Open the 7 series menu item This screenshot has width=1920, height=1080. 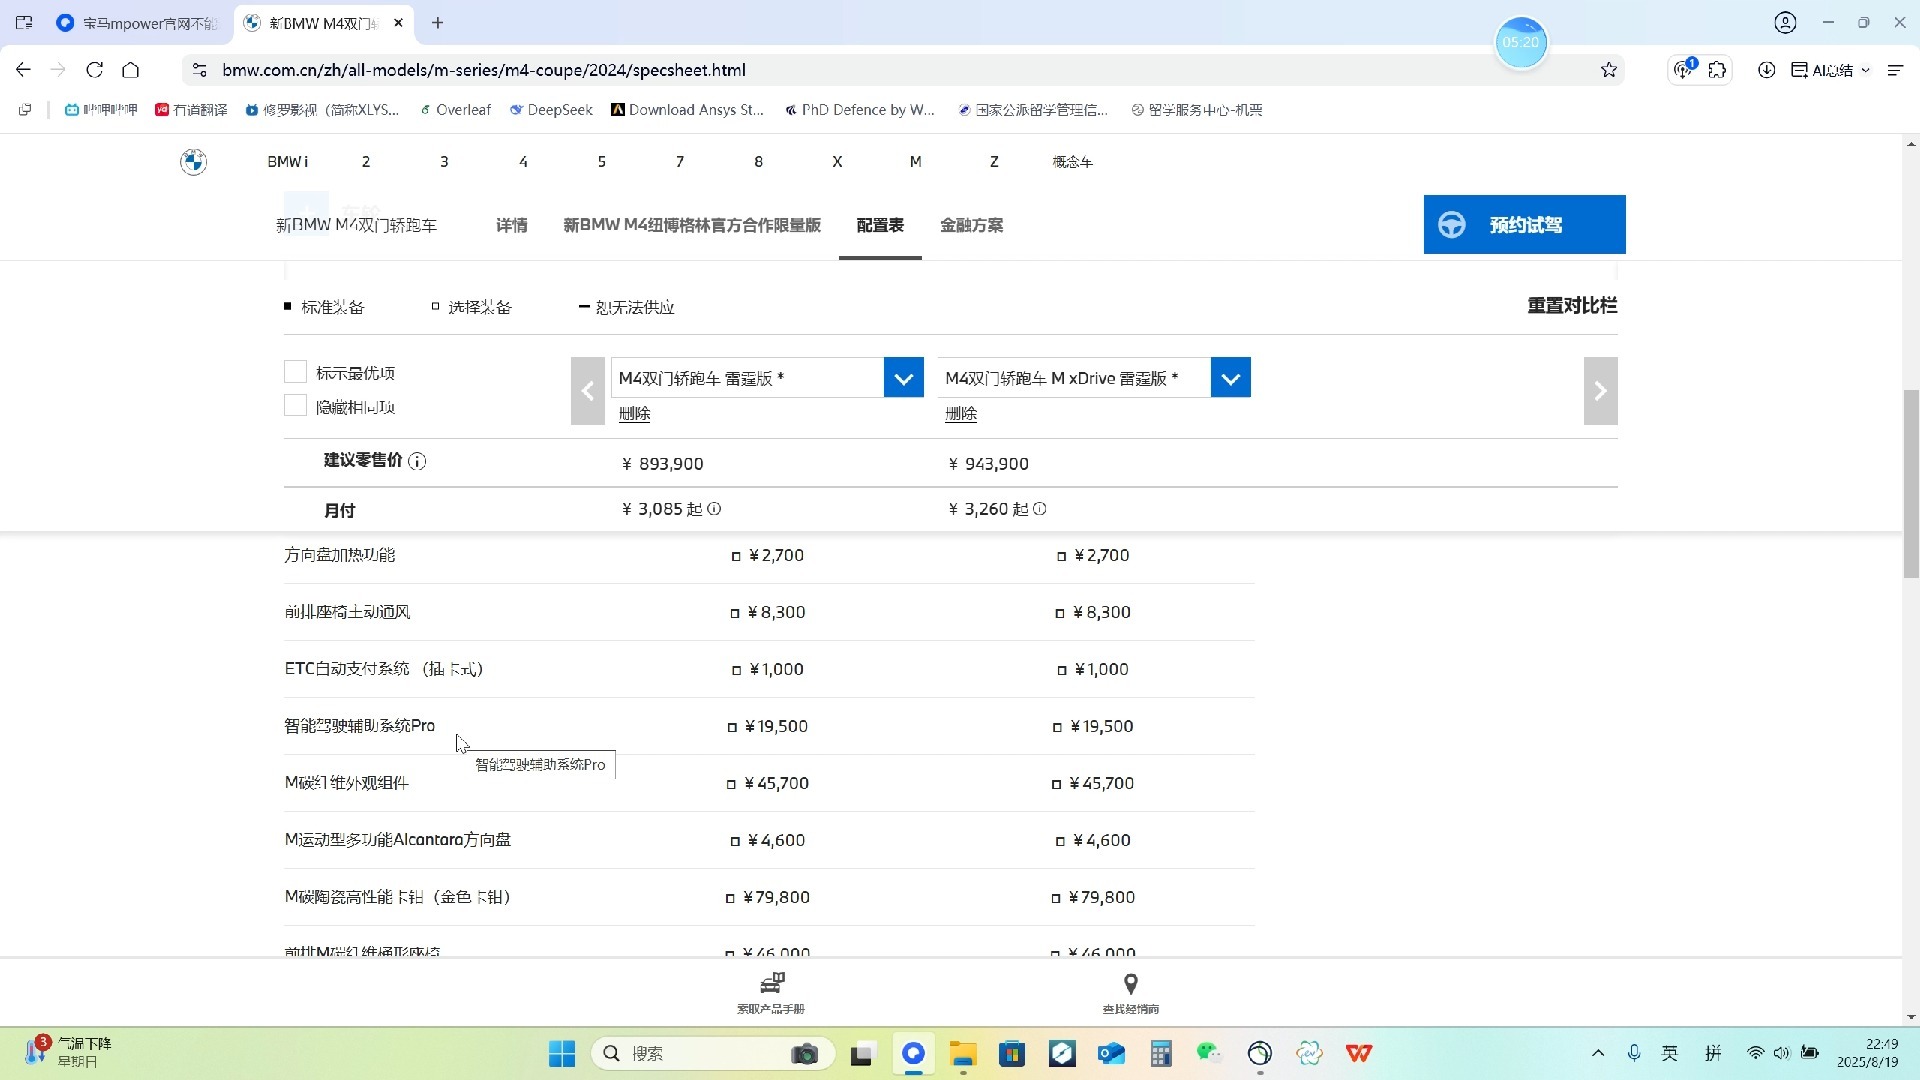[680, 162]
